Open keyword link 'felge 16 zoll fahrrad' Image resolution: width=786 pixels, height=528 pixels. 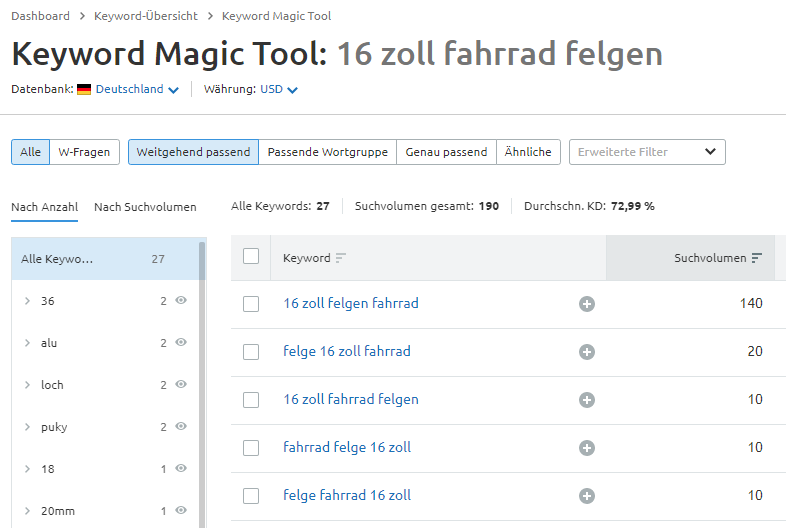click(x=347, y=351)
